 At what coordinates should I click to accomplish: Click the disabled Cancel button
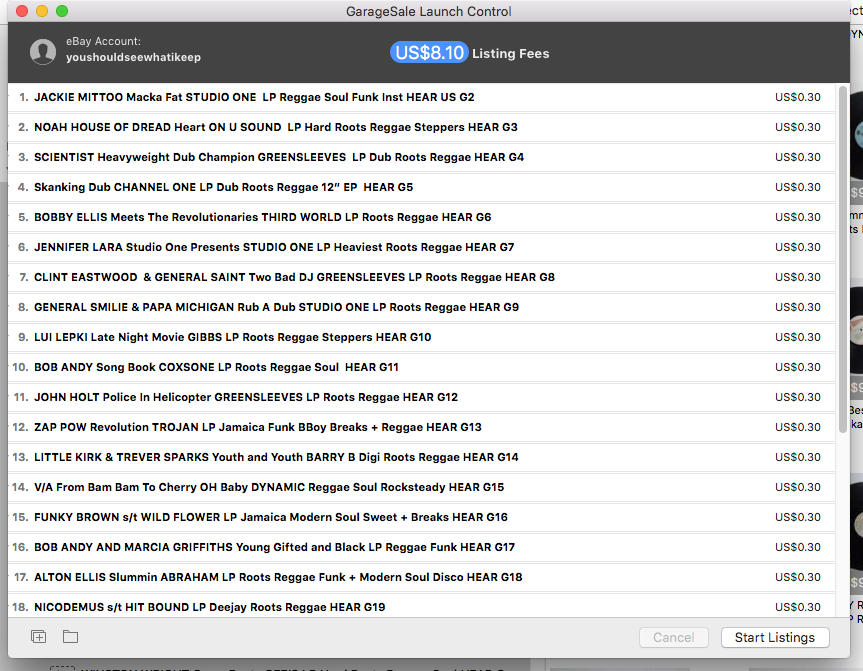674,637
